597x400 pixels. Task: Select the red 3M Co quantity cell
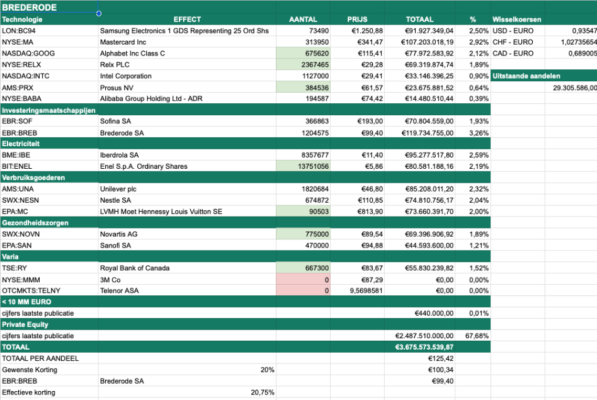(303, 279)
